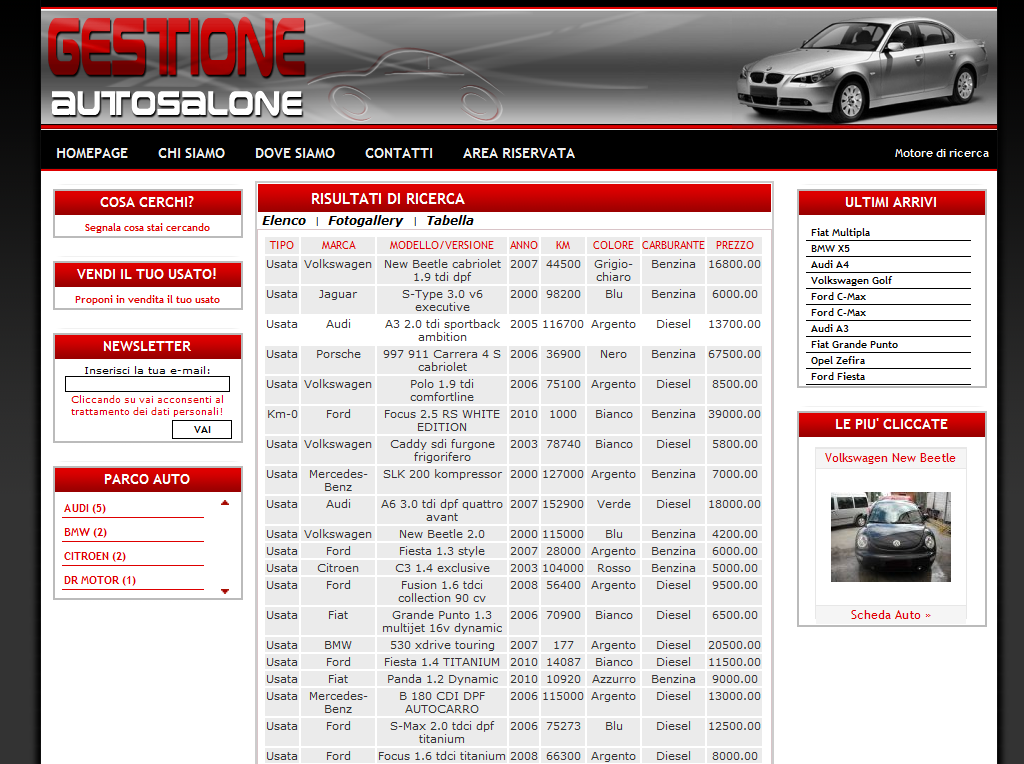Select New Beetle cabriolet 1.9 tdi dpf row
1024x764 pixels.
coord(513,270)
